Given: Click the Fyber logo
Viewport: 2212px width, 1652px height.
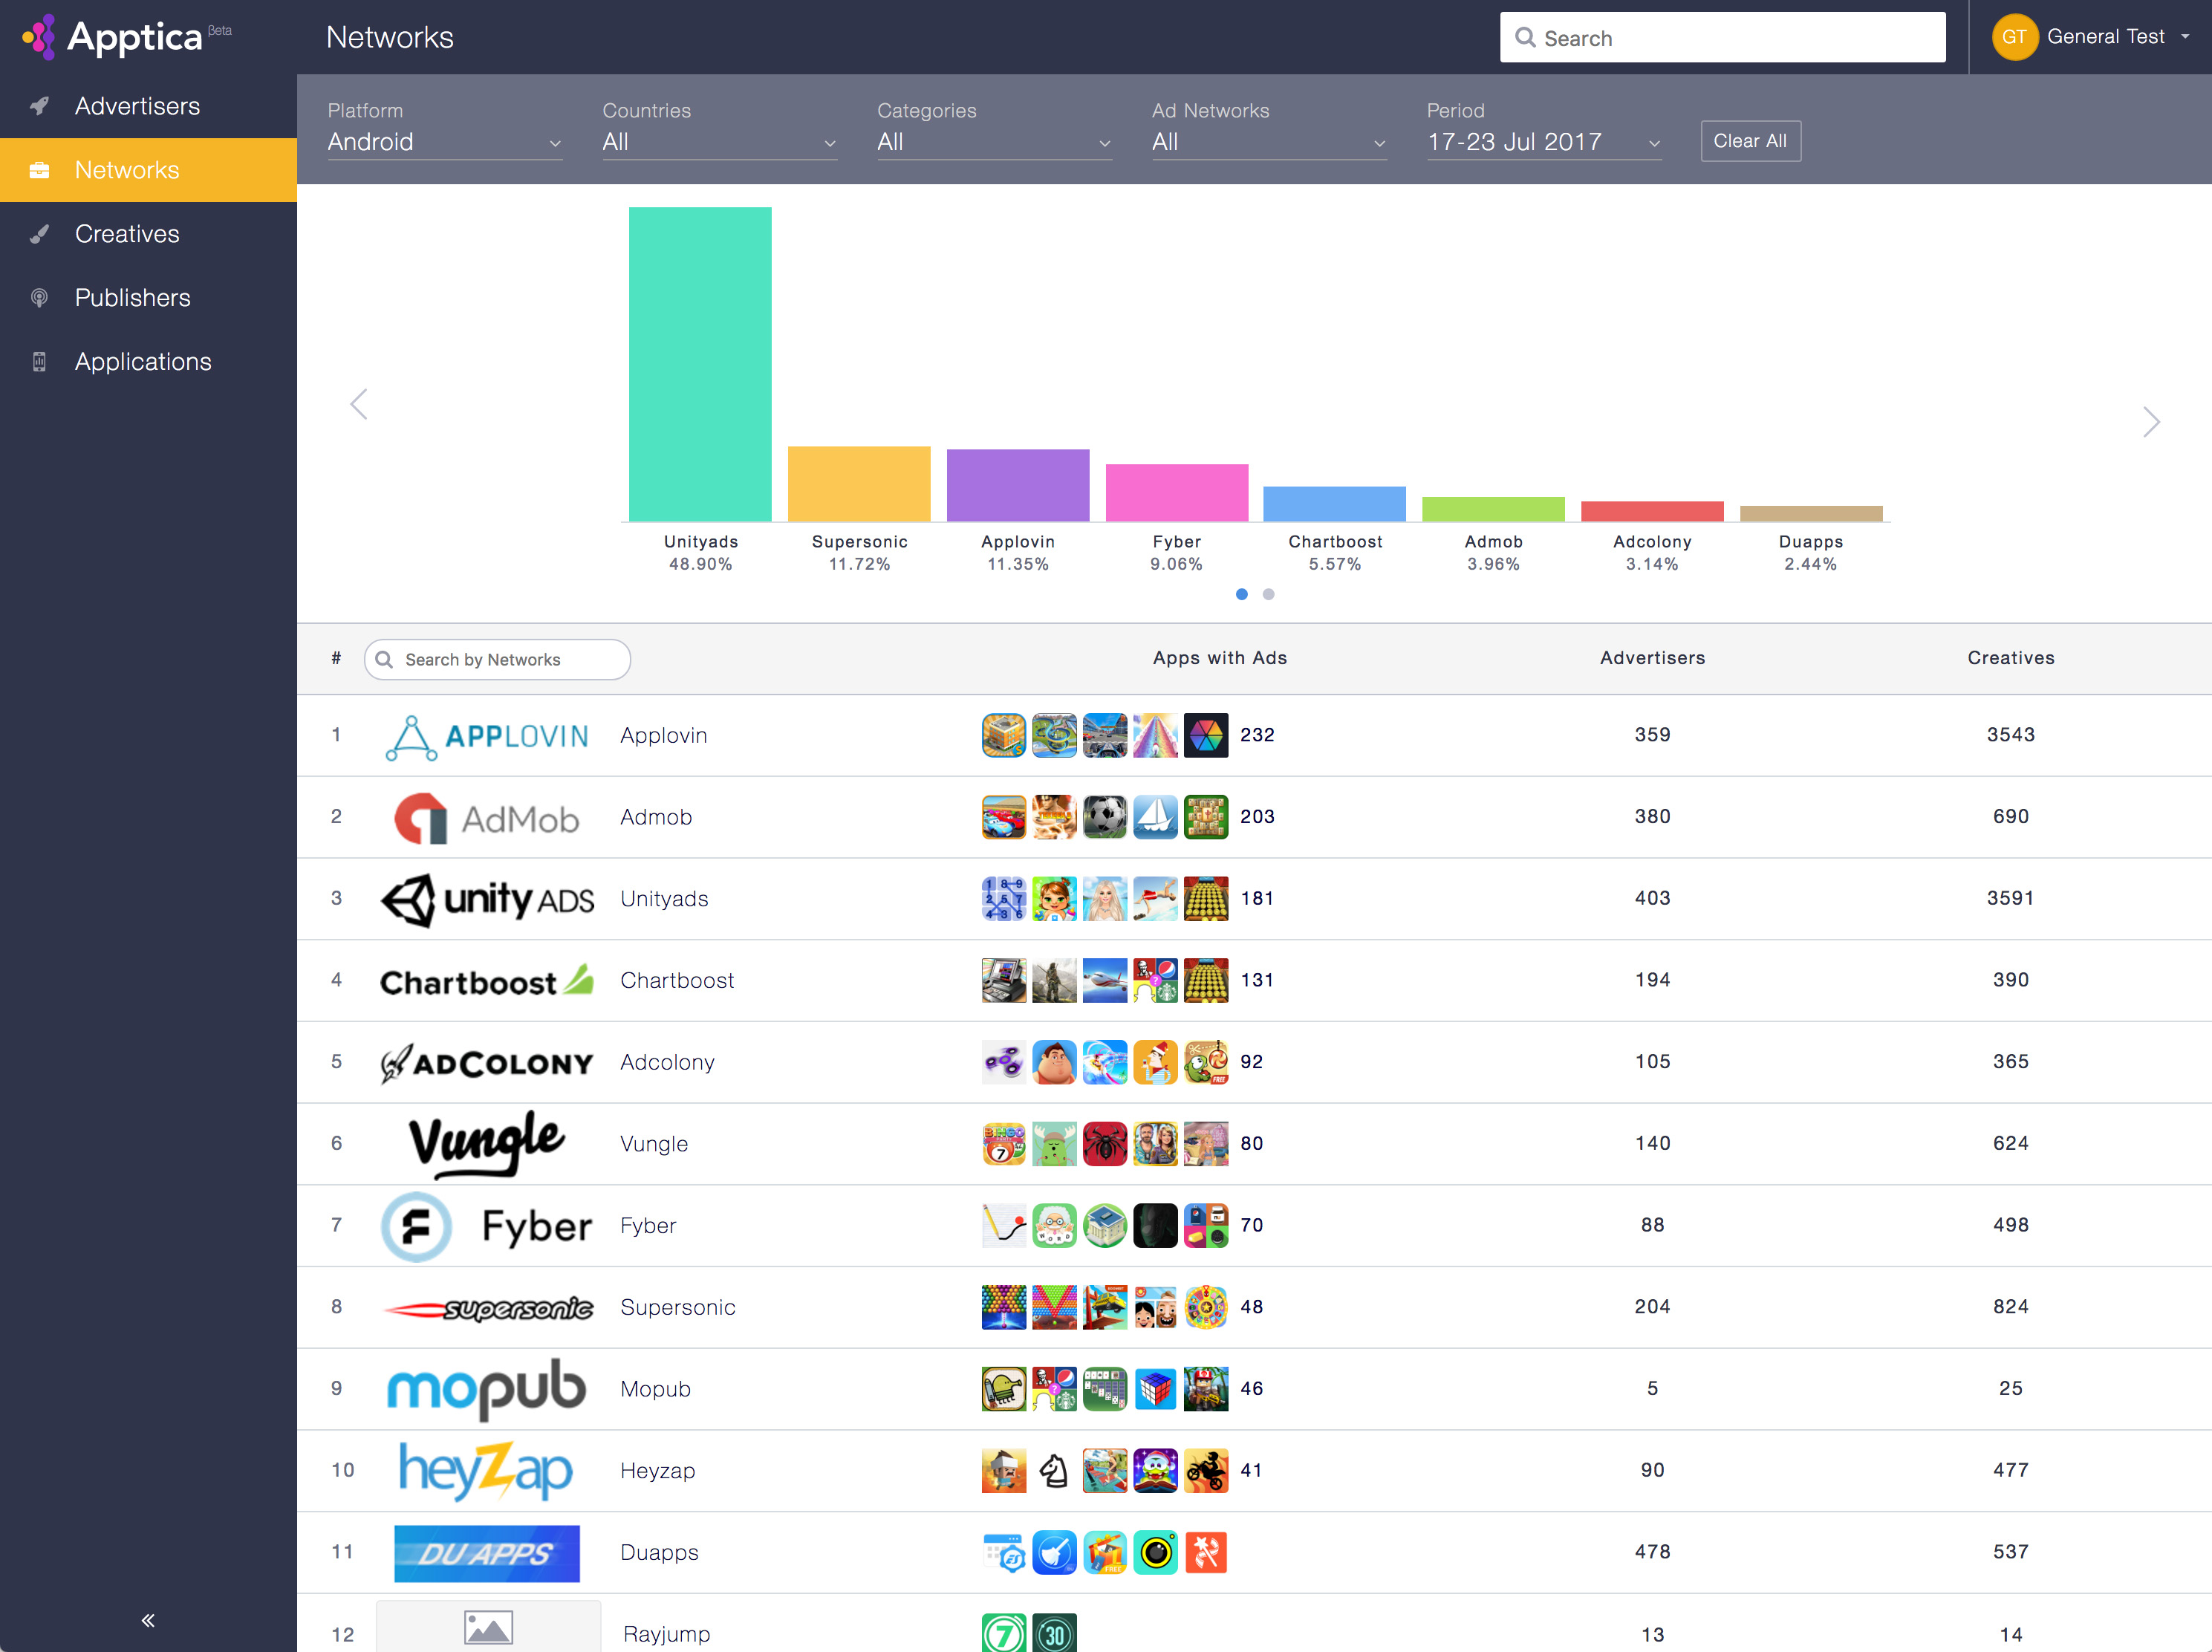Looking at the screenshot, I should click(x=487, y=1226).
